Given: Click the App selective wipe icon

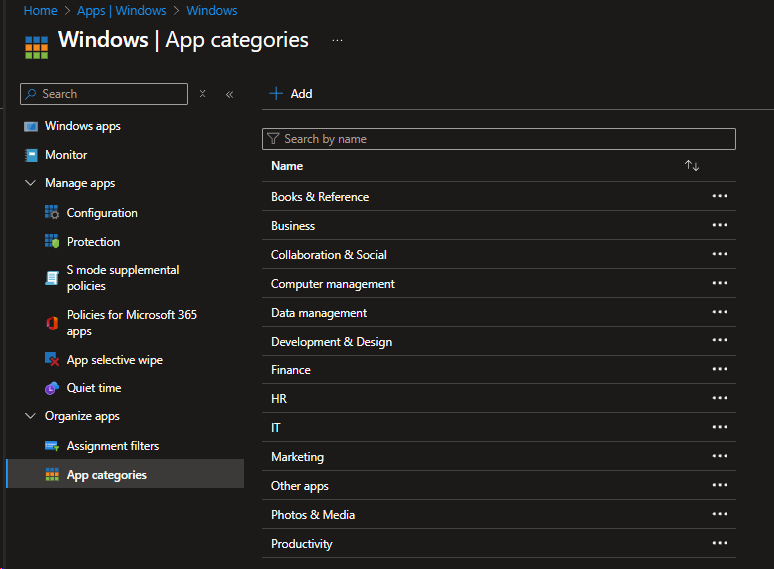Looking at the screenshot, I should (x=52, y=359).
